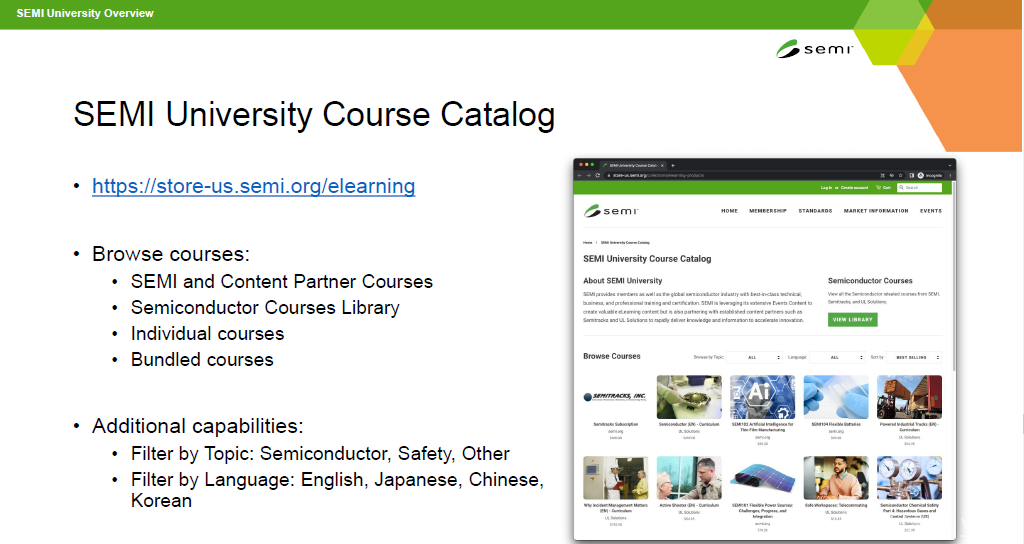Open the Semiconductor Chemical Safety course image
Screen dimensions: 1024x544
coord(909,477)
